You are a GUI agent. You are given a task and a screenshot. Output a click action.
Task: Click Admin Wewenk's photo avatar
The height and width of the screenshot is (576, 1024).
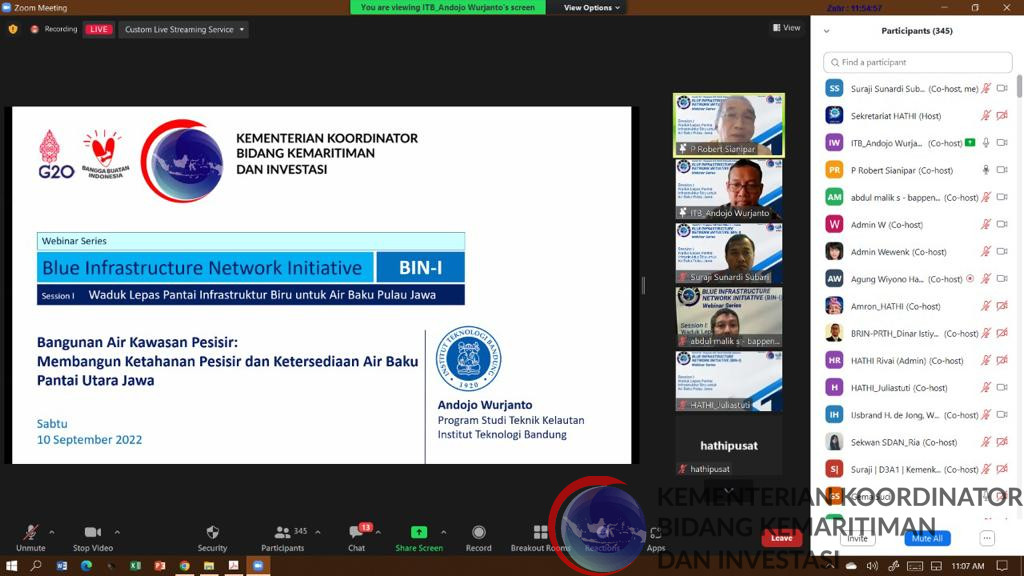[834, 251]
